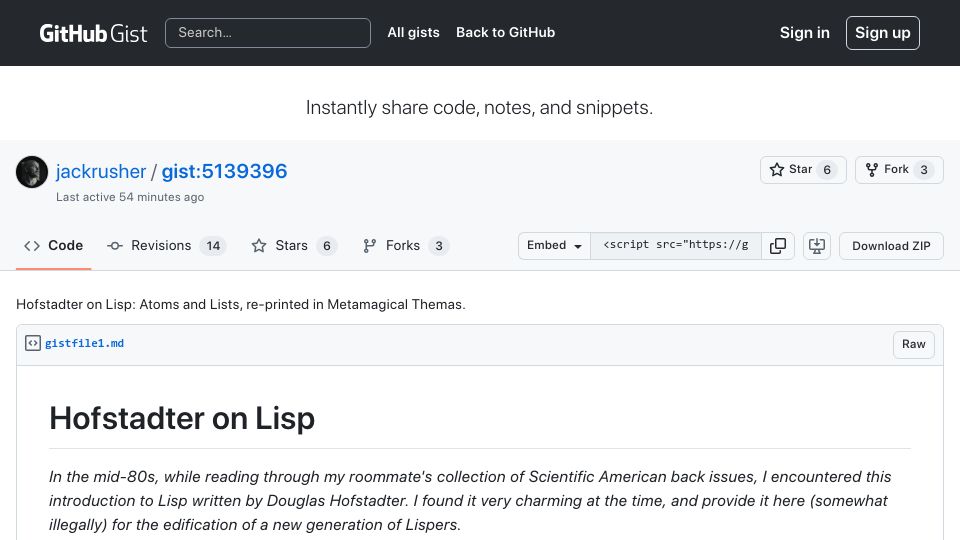Open the Stars tab
The height and width of the screenshot is (540, 960).
(294, 246)
